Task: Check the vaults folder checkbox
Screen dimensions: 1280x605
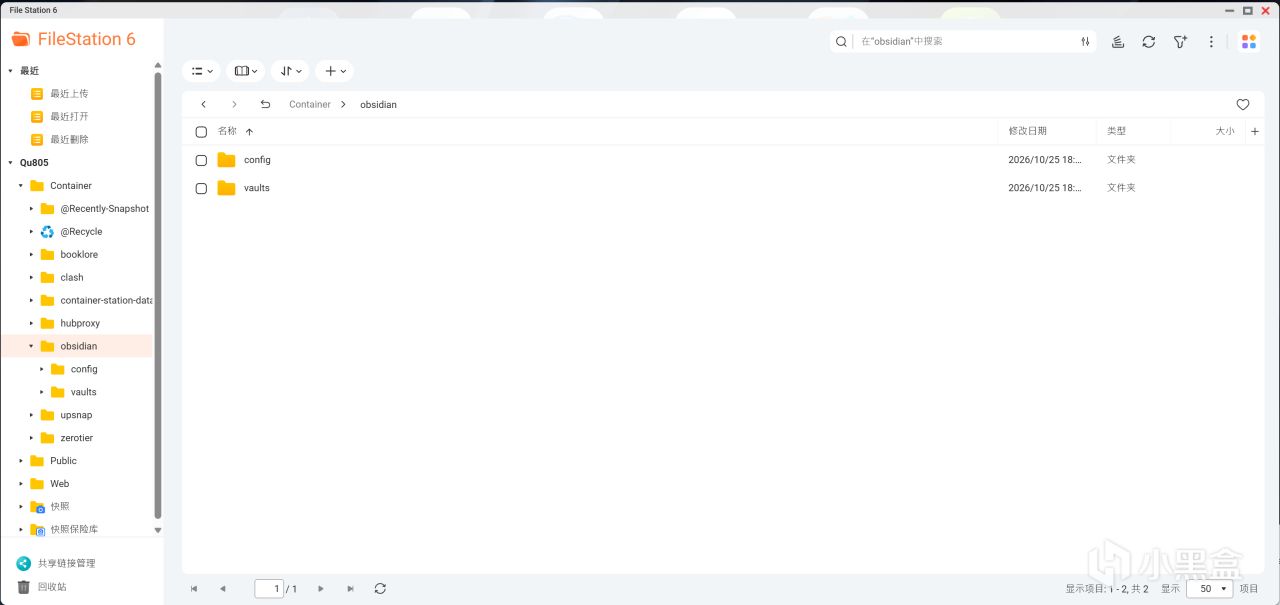Action: point(201,188)
